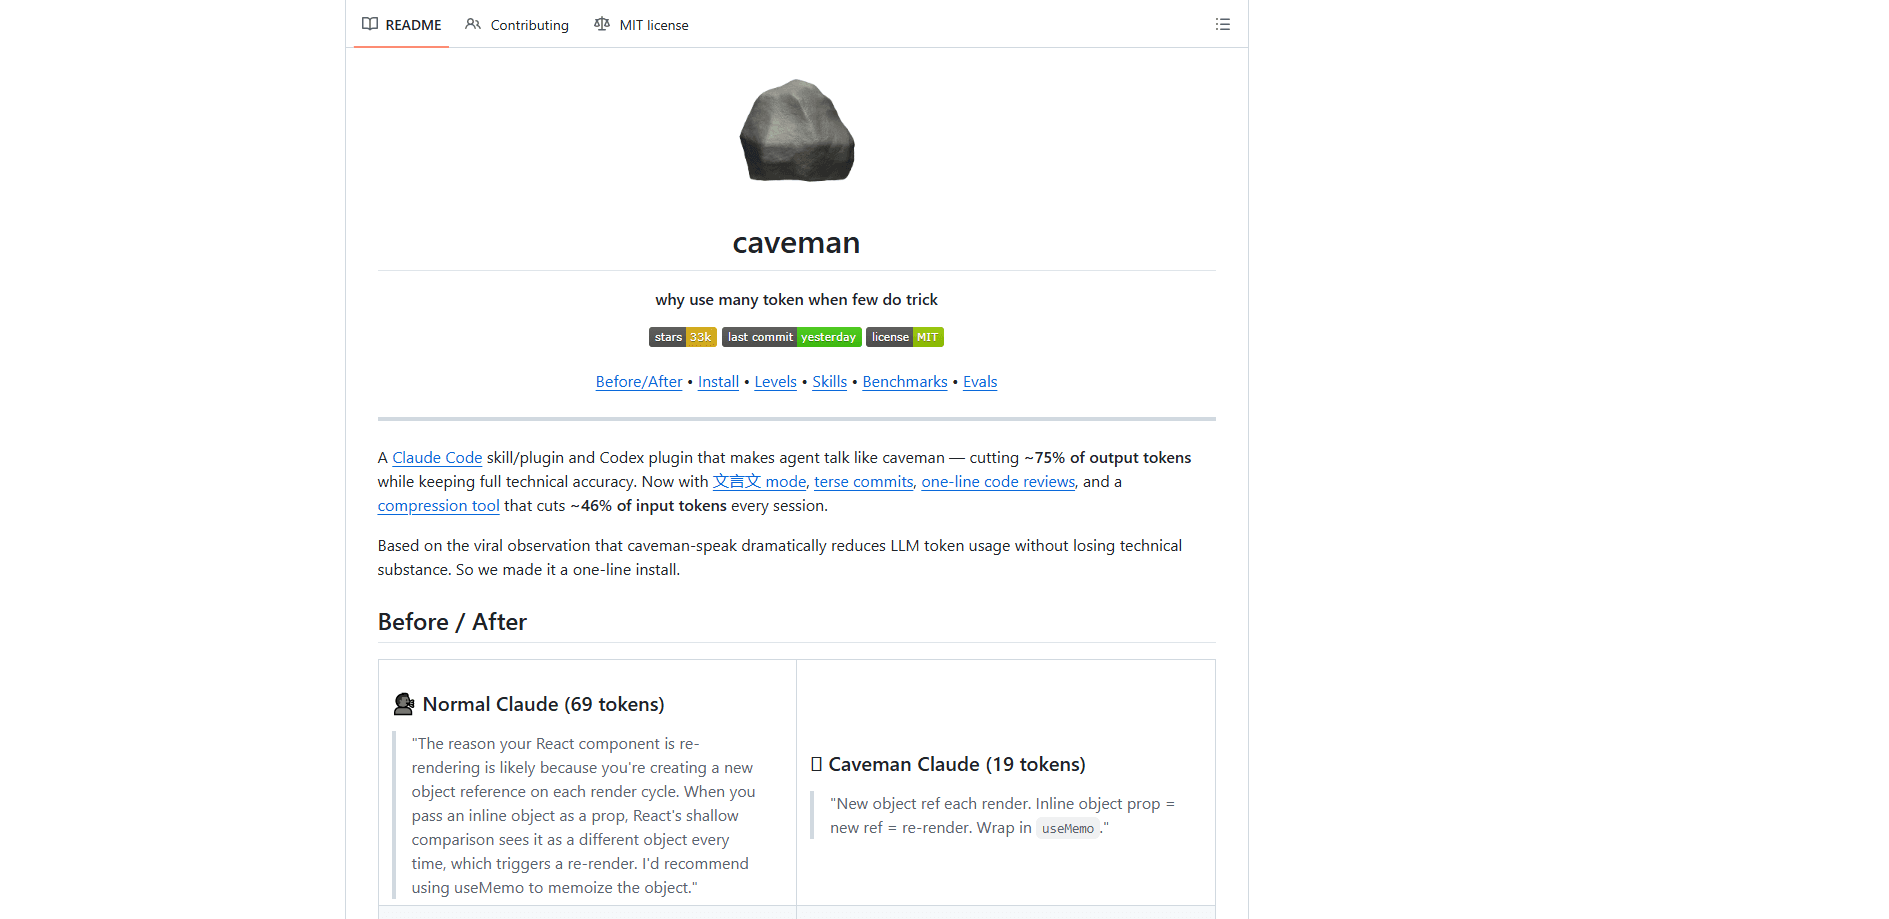The height and width of the screenshot is (919, 1889).
Task: Click the caveman heading title
Action: pyautogui.click(x=797, y=243)
